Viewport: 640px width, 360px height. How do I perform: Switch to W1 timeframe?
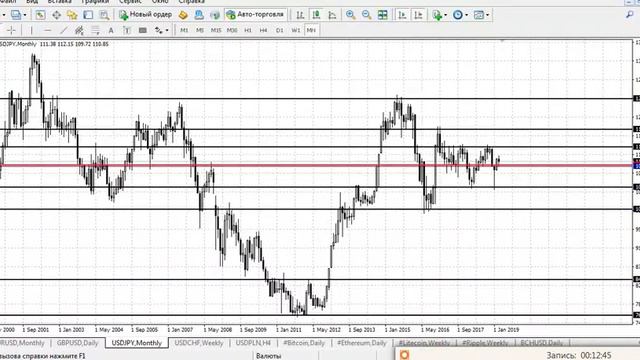click(296, 30)
